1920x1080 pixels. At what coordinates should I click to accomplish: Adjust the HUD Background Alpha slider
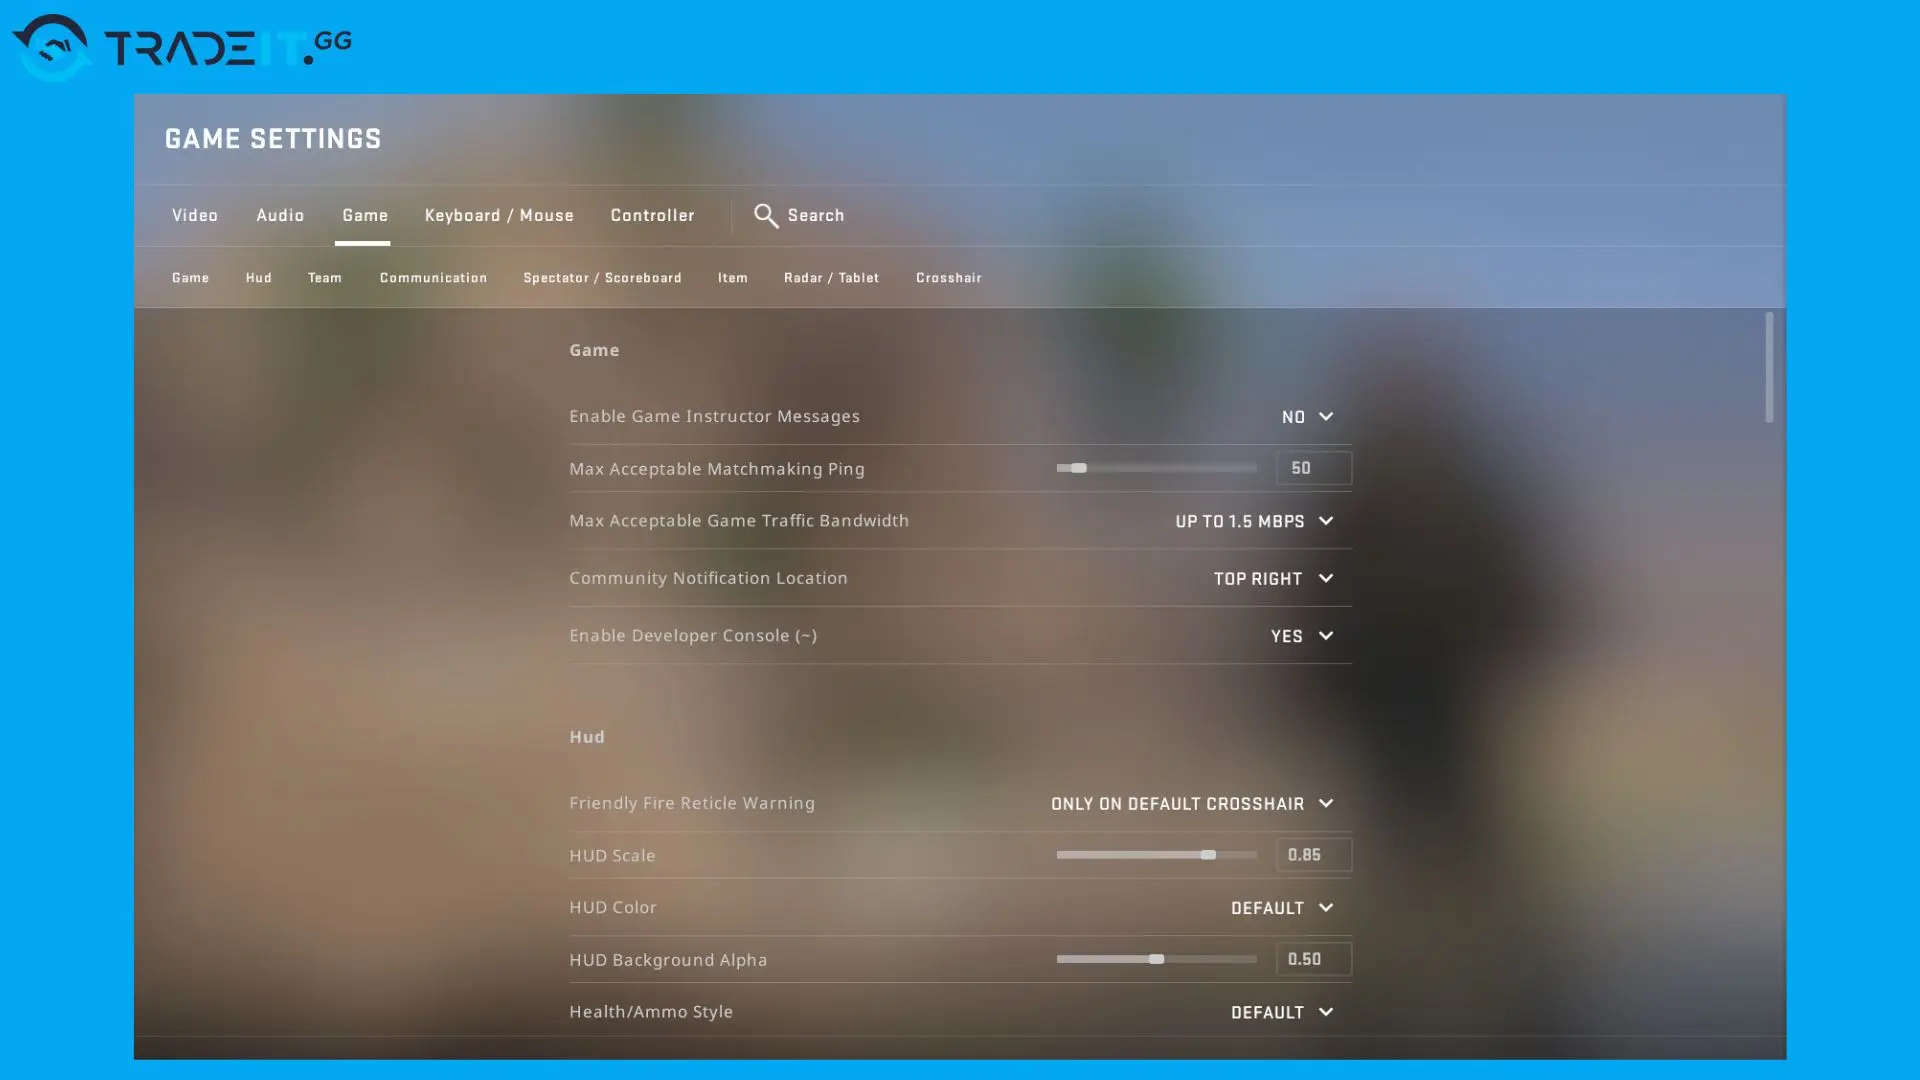pos(1156,959)
